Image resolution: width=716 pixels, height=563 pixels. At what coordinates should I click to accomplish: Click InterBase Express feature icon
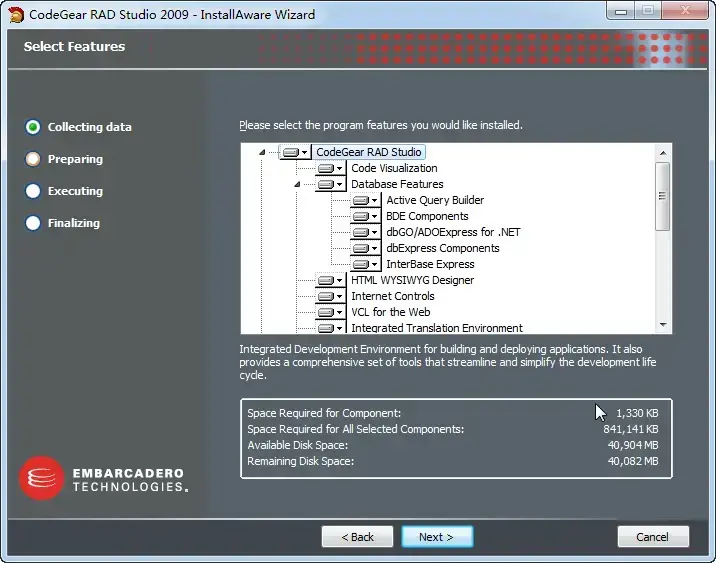[x=365, y=264]
